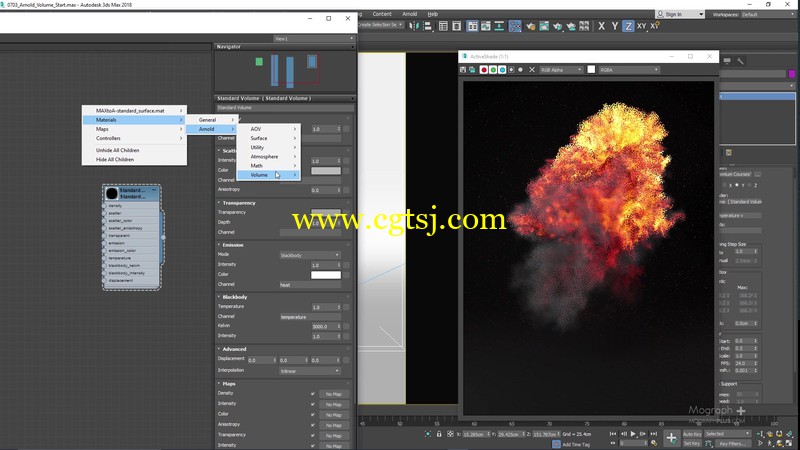
Task: Click No Map button for Anisotropy
Action: coord(334,425)
